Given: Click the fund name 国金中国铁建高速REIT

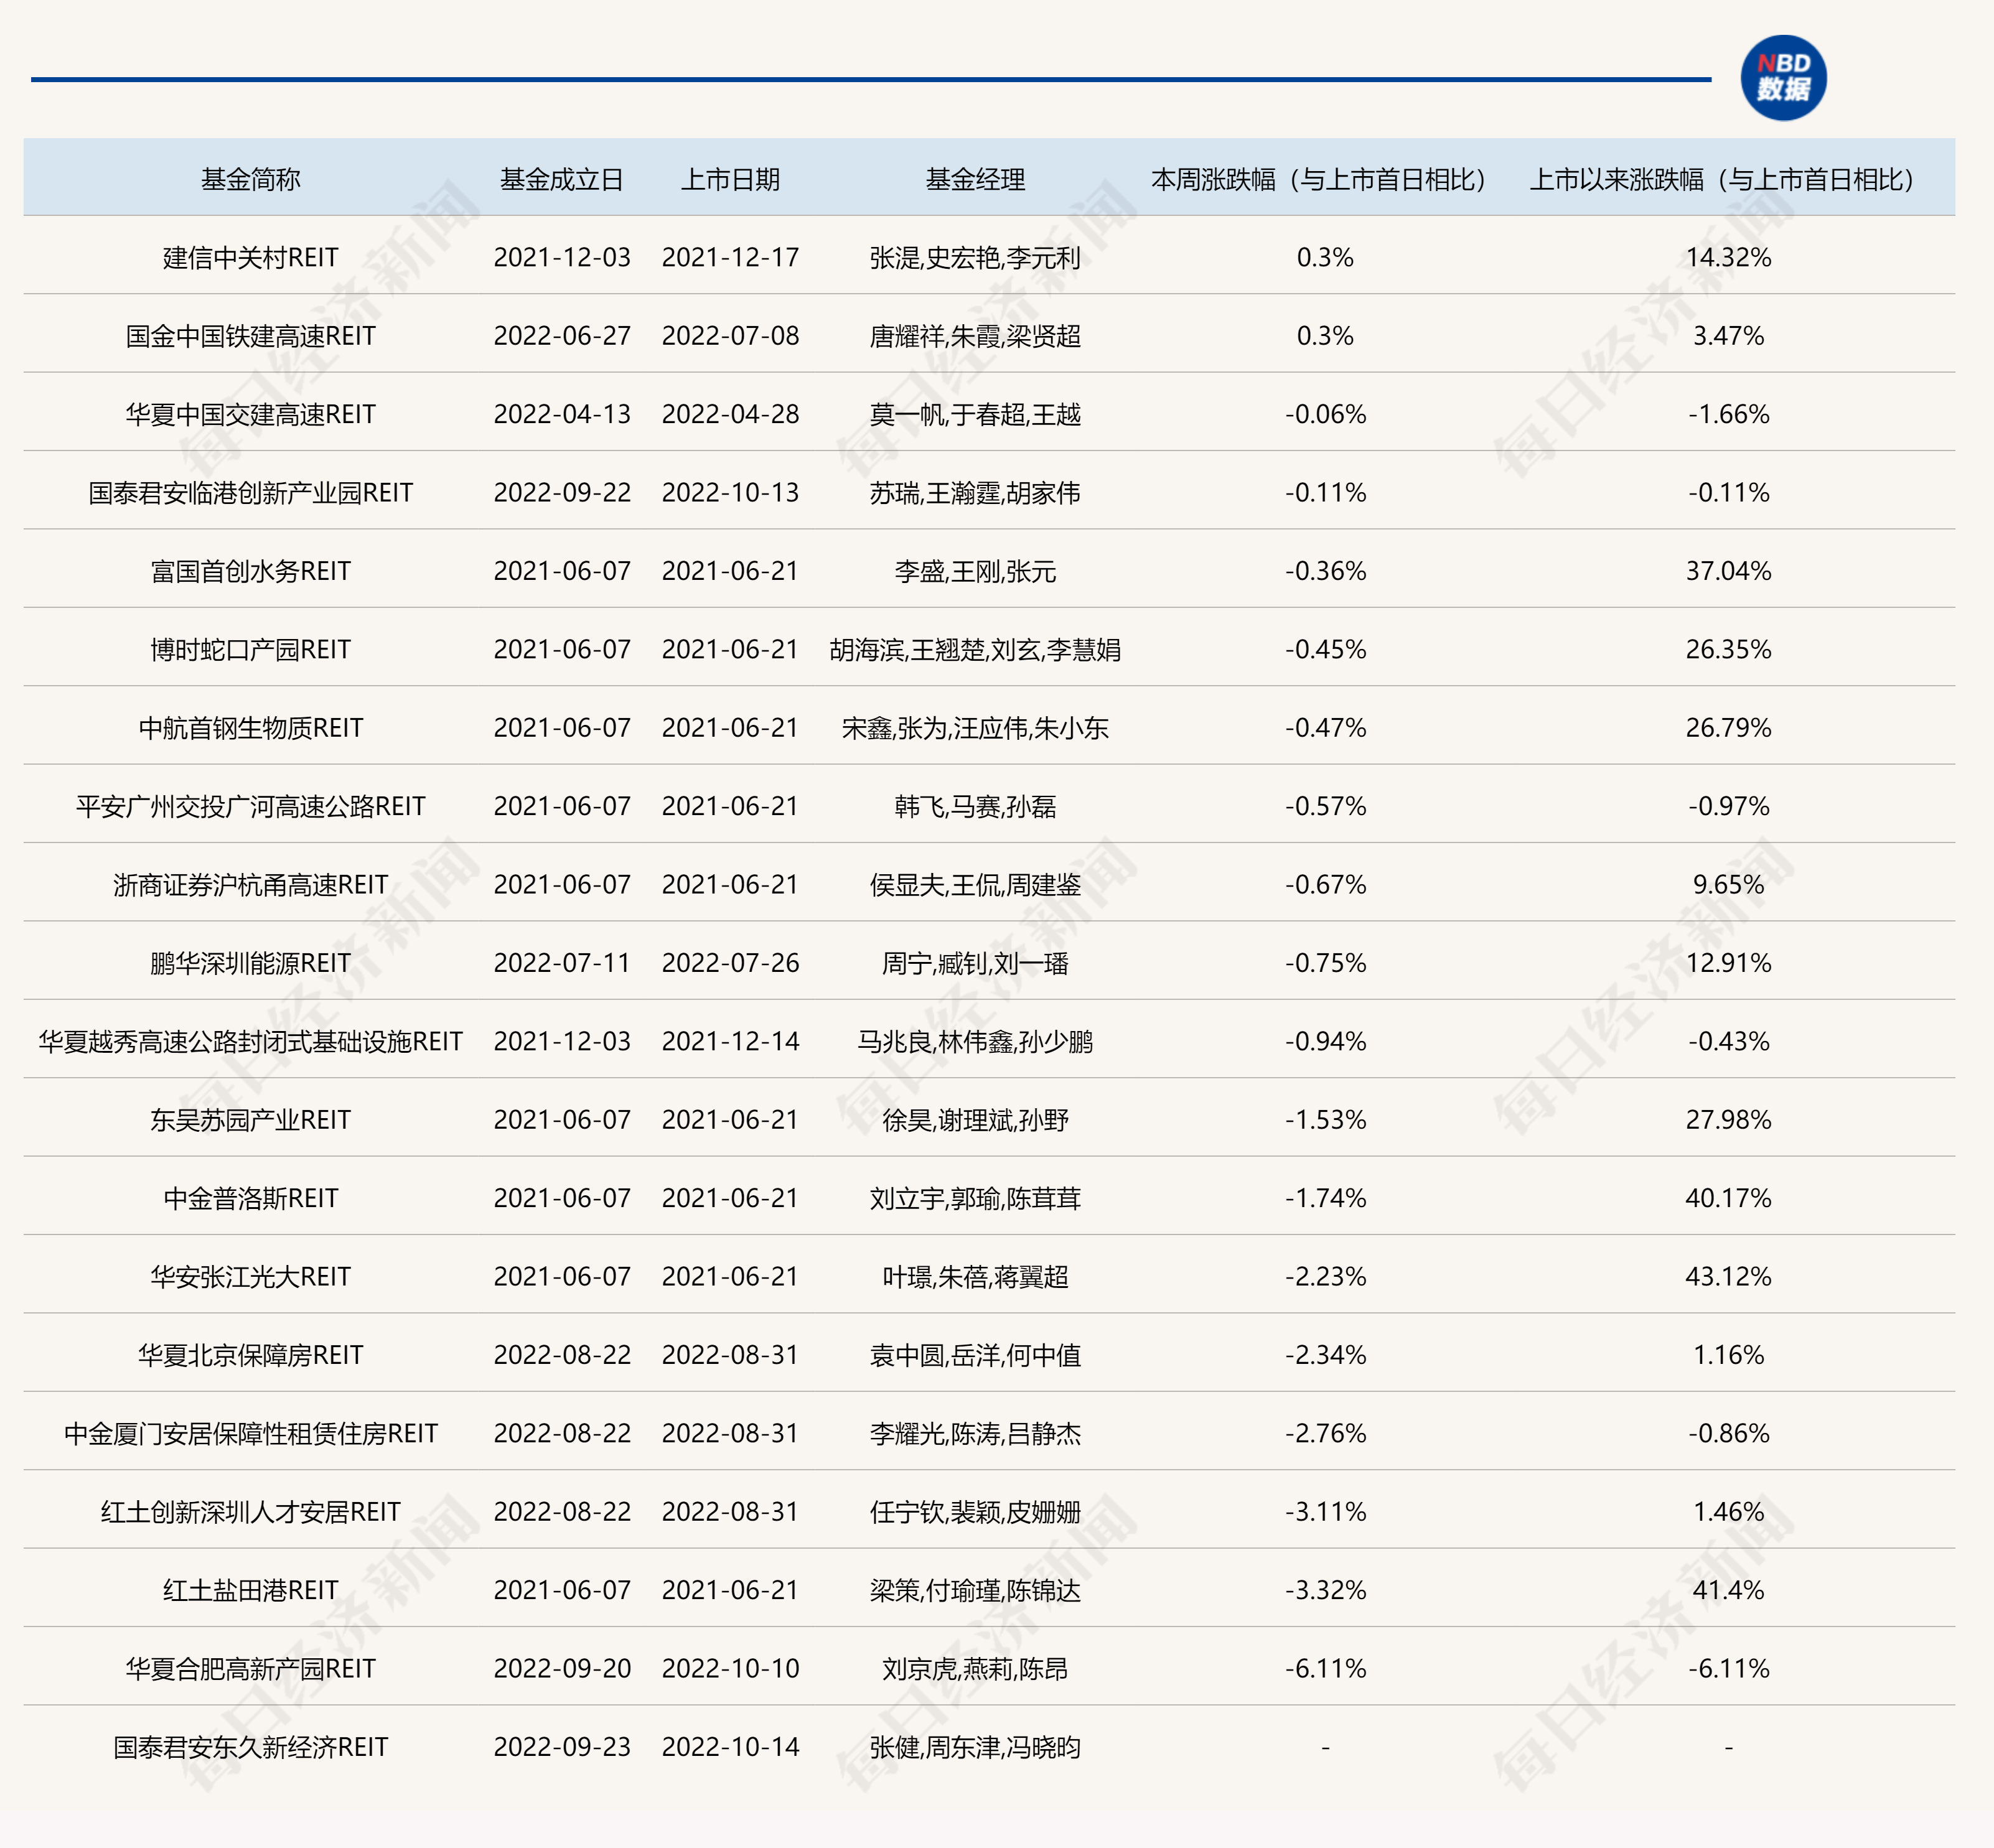Looking at the screenshot, I should (x=250, y=336).
